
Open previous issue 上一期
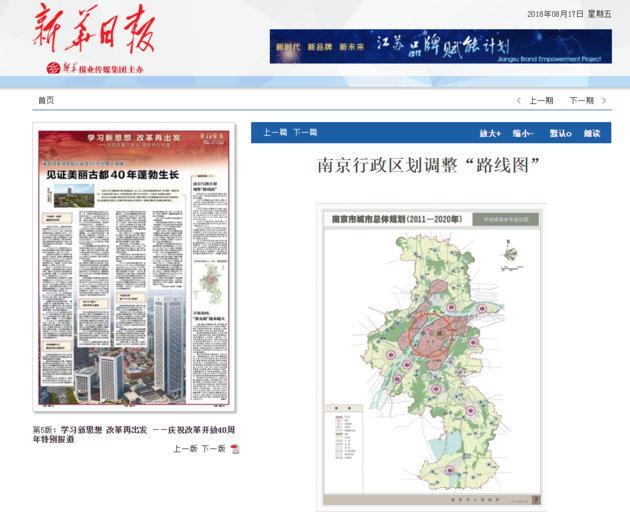pos(541,100)
